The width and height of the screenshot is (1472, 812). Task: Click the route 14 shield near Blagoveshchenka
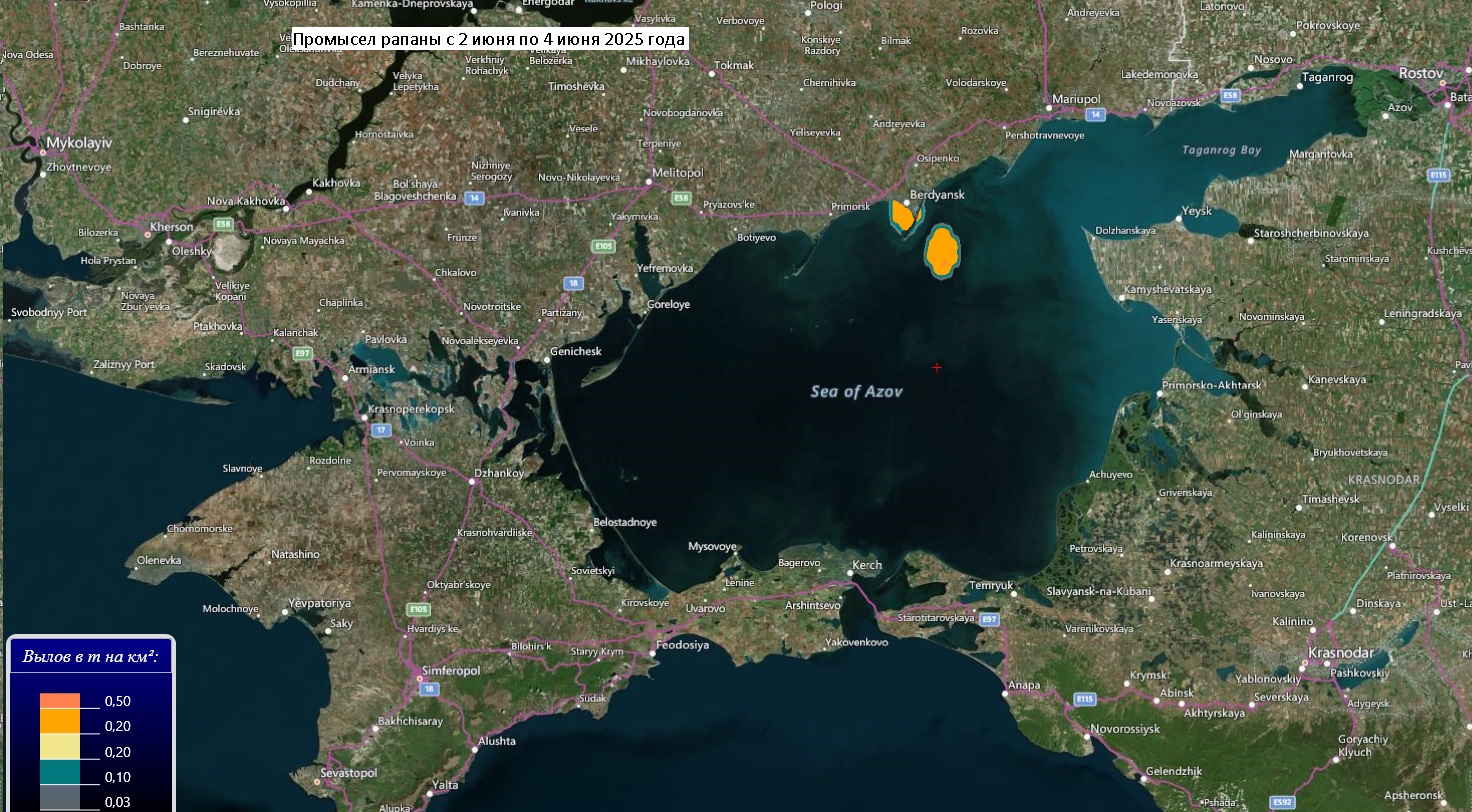coord(474,197)
